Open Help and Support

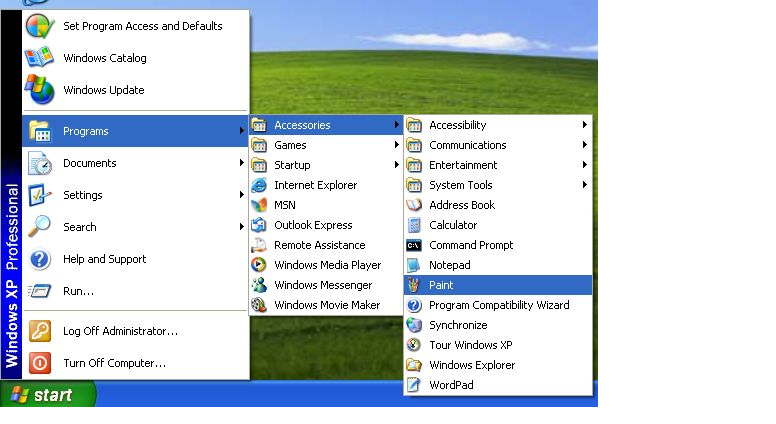(x=135, y=259)
